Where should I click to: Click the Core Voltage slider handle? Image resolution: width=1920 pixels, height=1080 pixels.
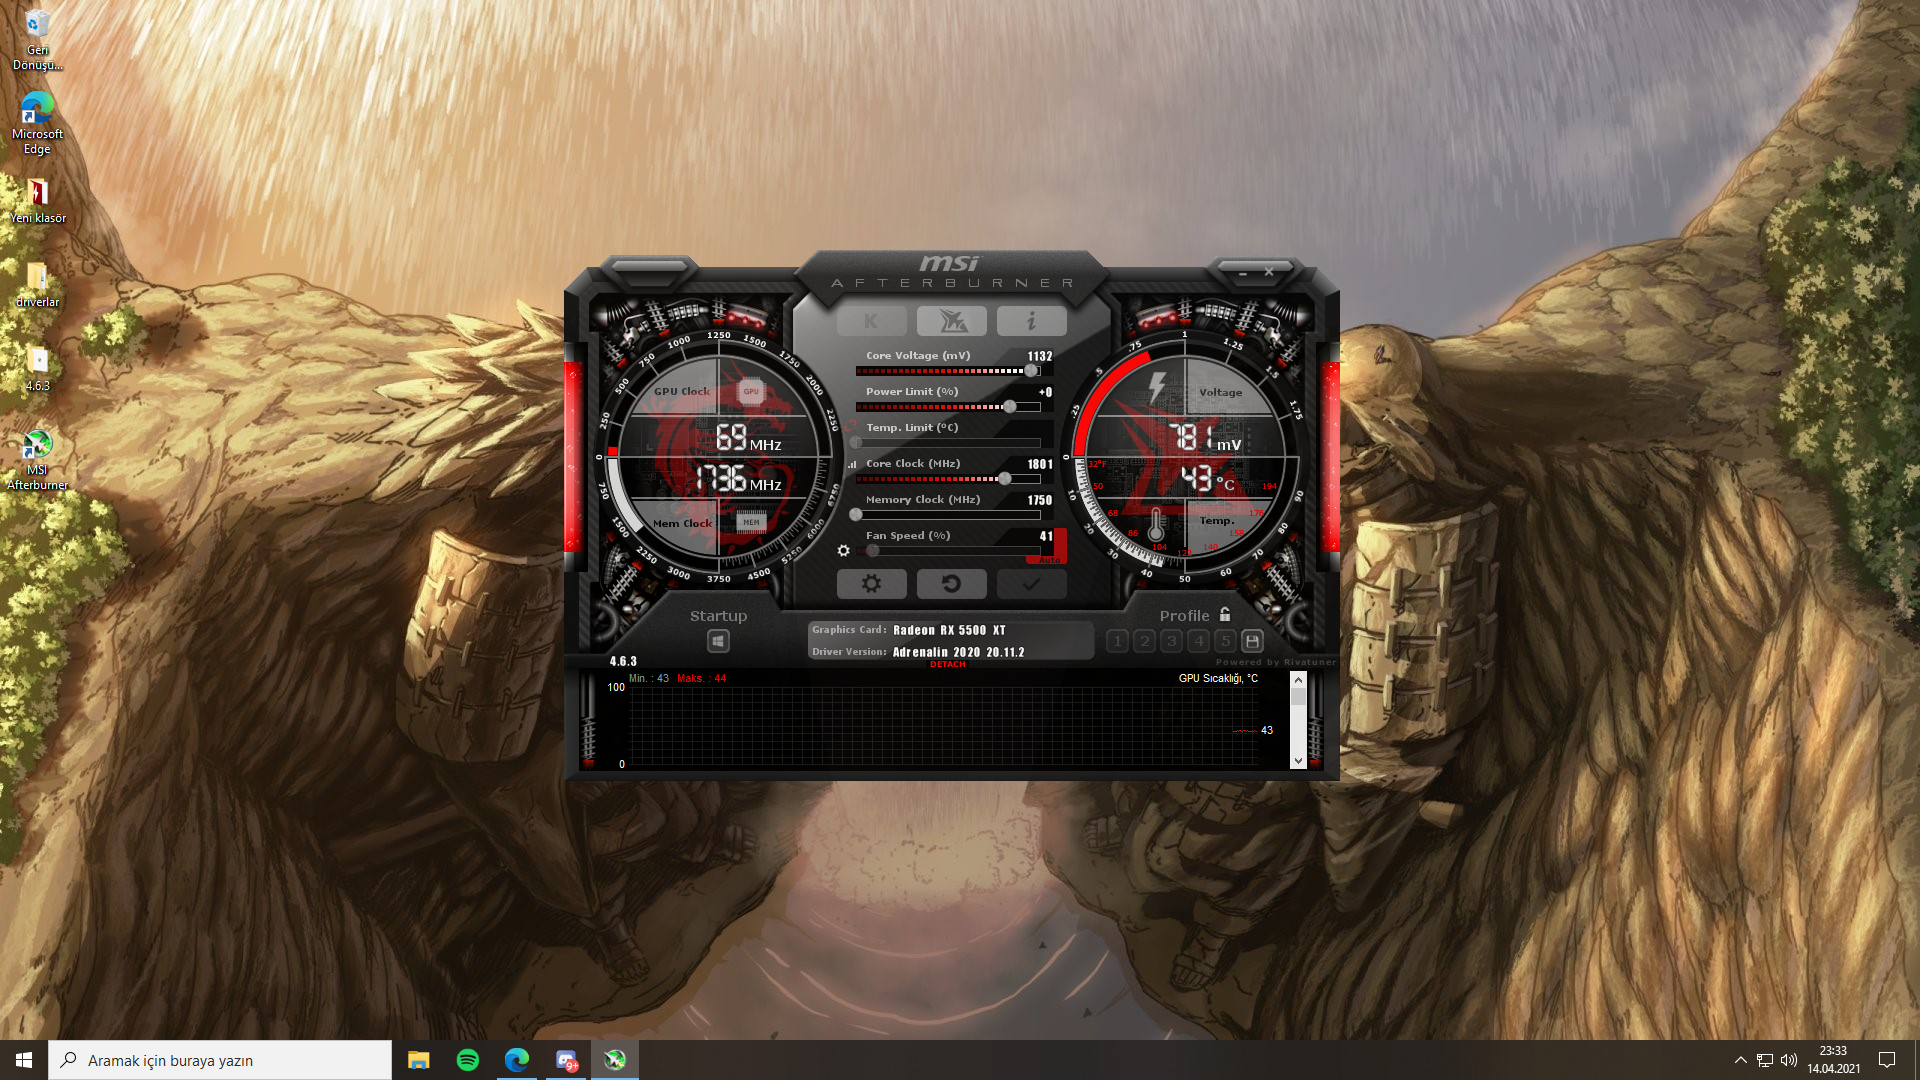[1031, 371]
